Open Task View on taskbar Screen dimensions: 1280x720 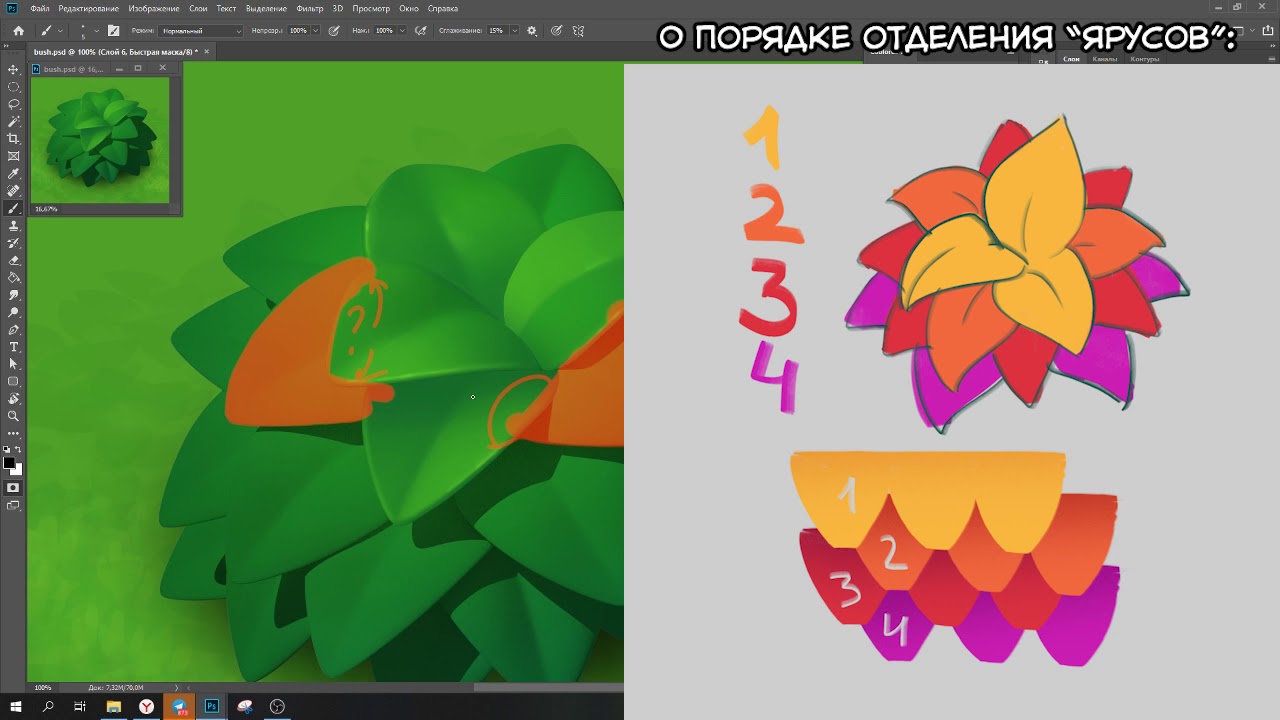(x=81, y=706)
